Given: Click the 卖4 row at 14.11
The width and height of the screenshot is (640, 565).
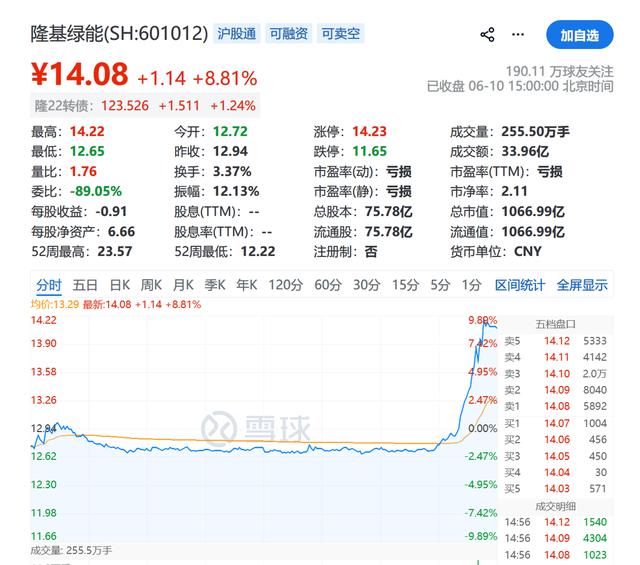Looking at the screenshot, I should [556, 357].
